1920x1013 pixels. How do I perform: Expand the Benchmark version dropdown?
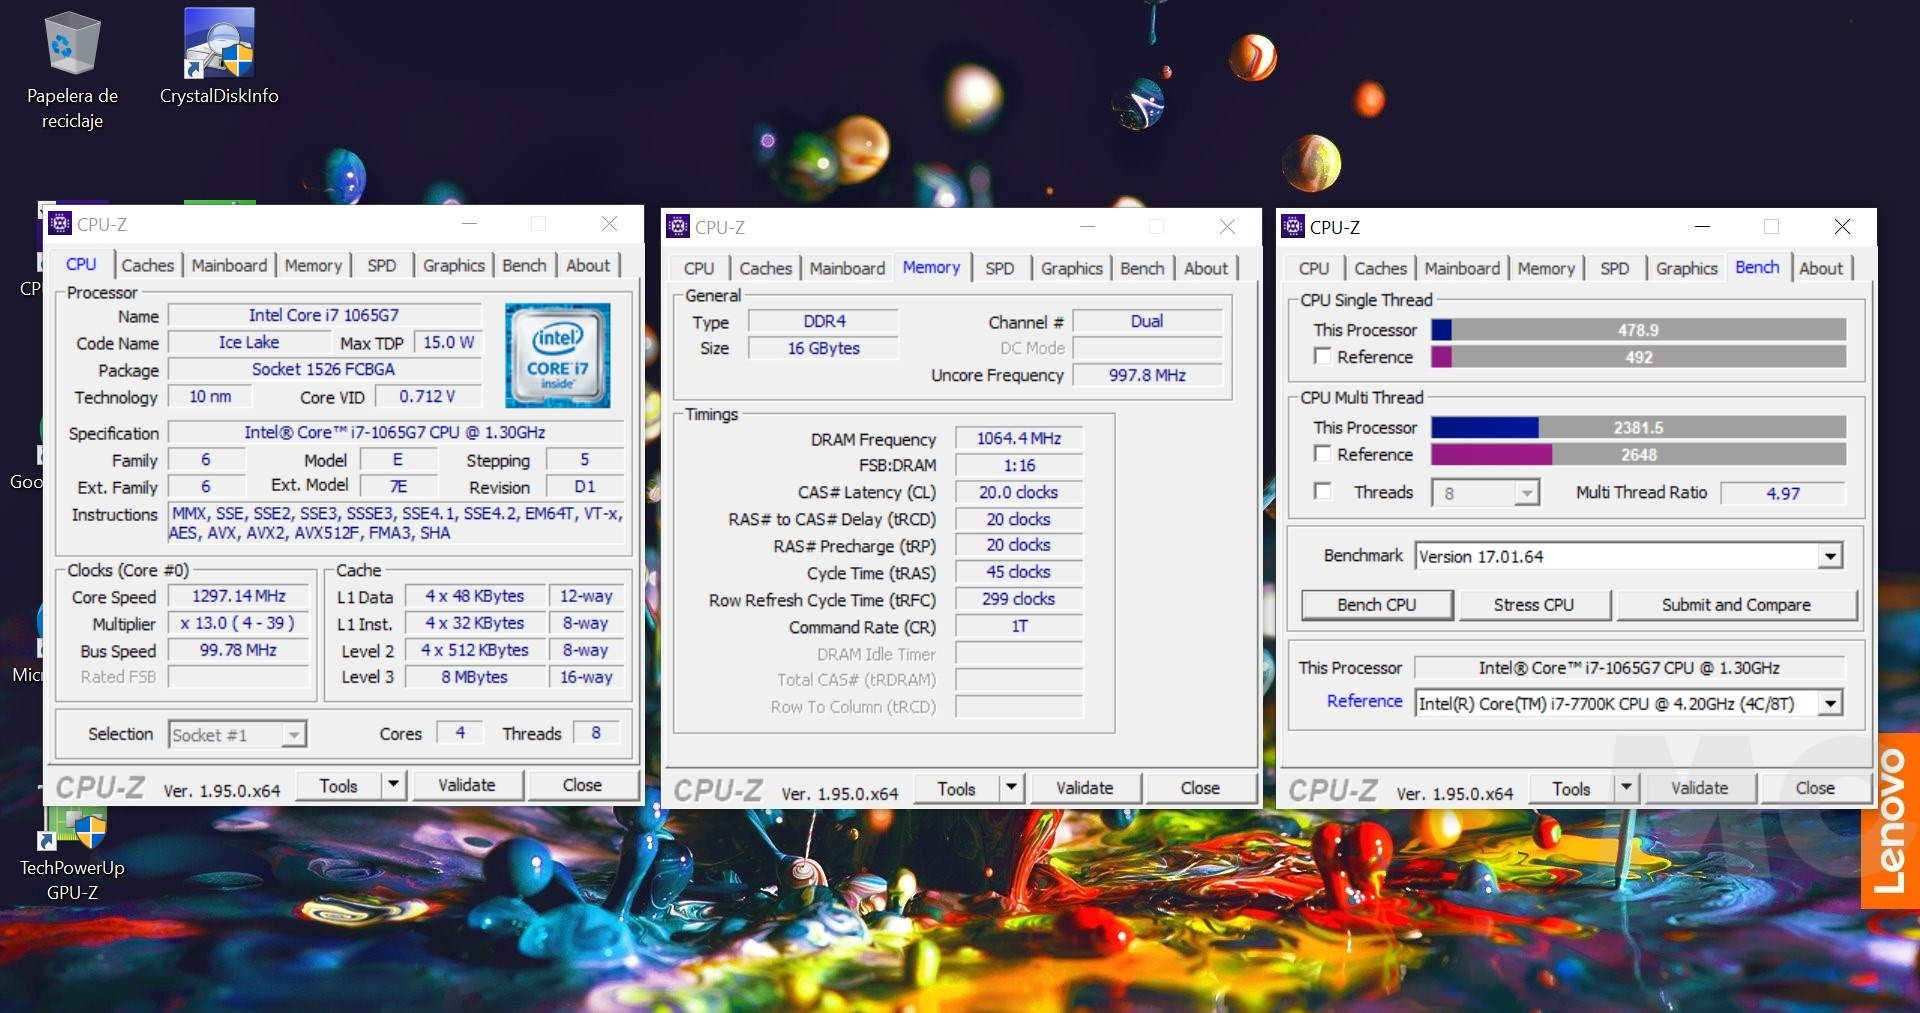pos(1829,556)
